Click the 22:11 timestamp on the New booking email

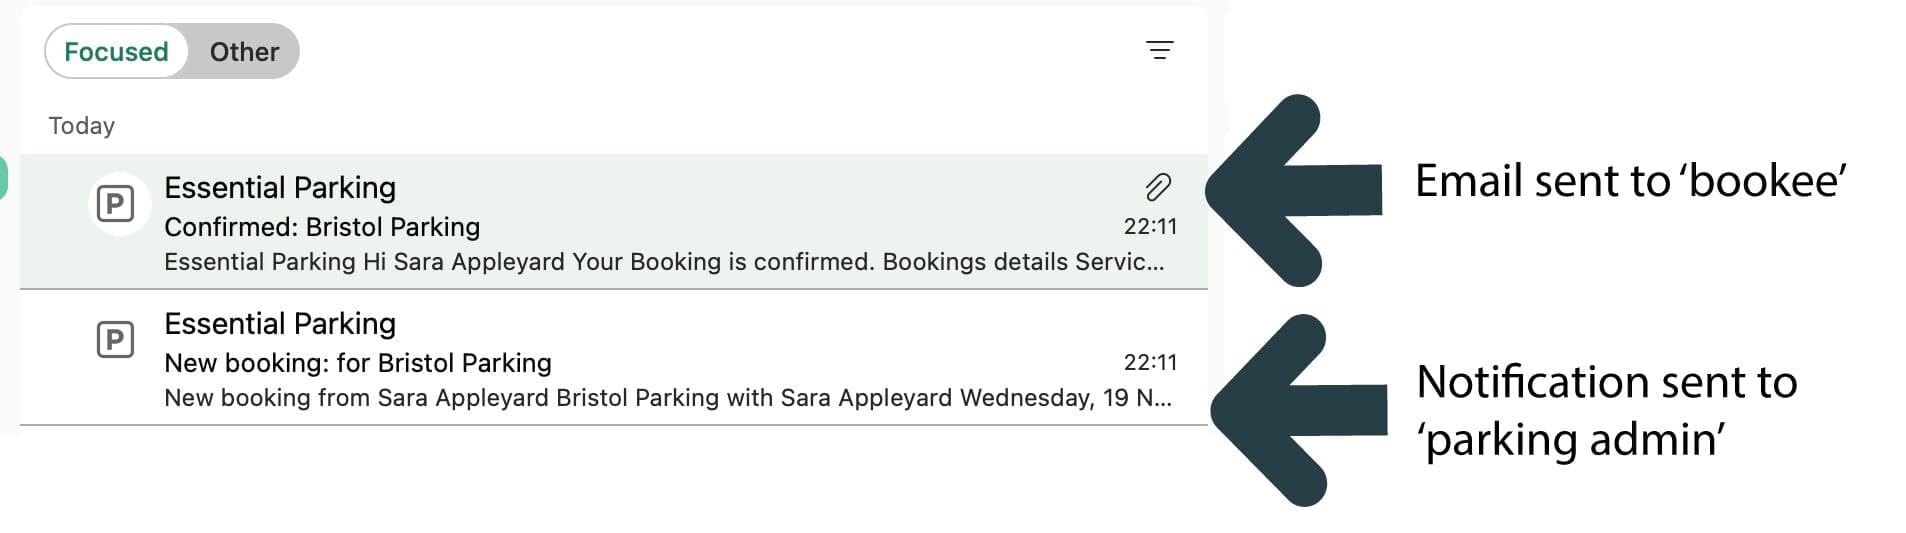point(1150,363)
